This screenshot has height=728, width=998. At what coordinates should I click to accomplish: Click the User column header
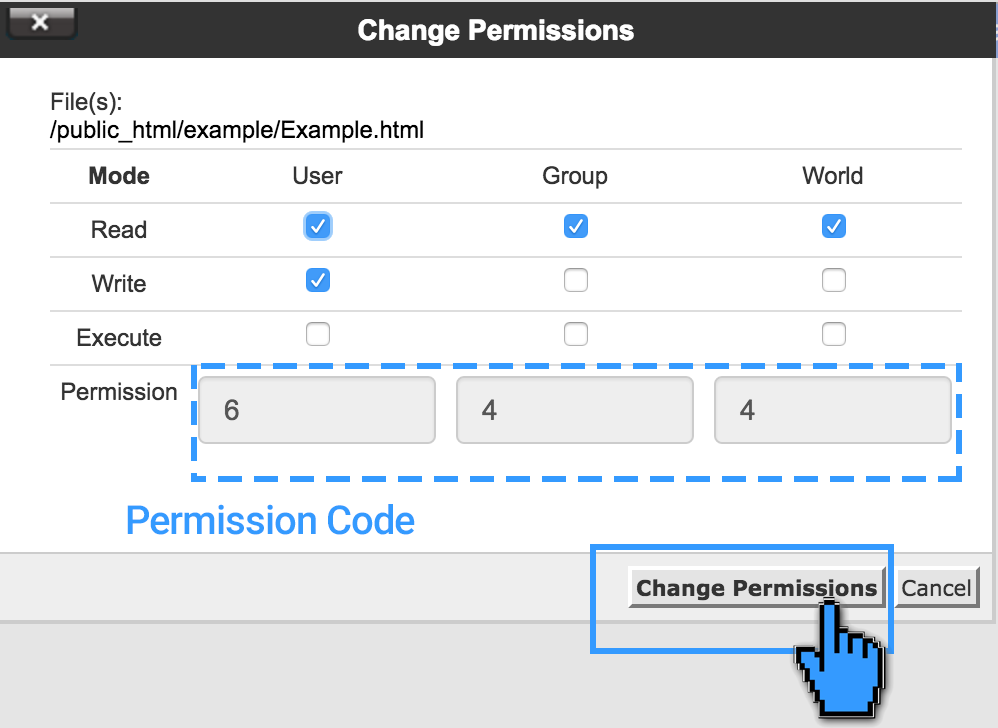tap(317, 176)
